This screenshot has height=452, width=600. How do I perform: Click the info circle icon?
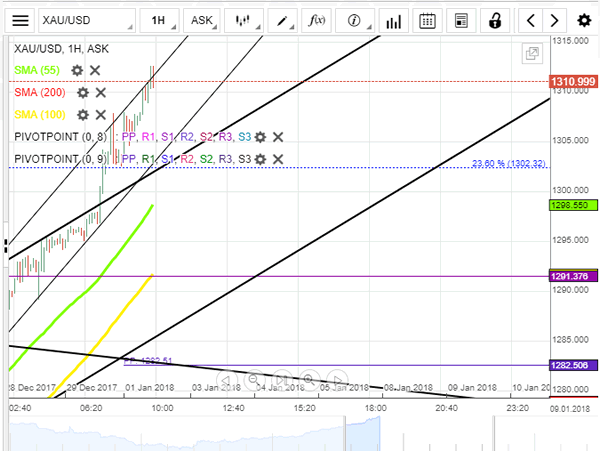(x=354, y=19)
